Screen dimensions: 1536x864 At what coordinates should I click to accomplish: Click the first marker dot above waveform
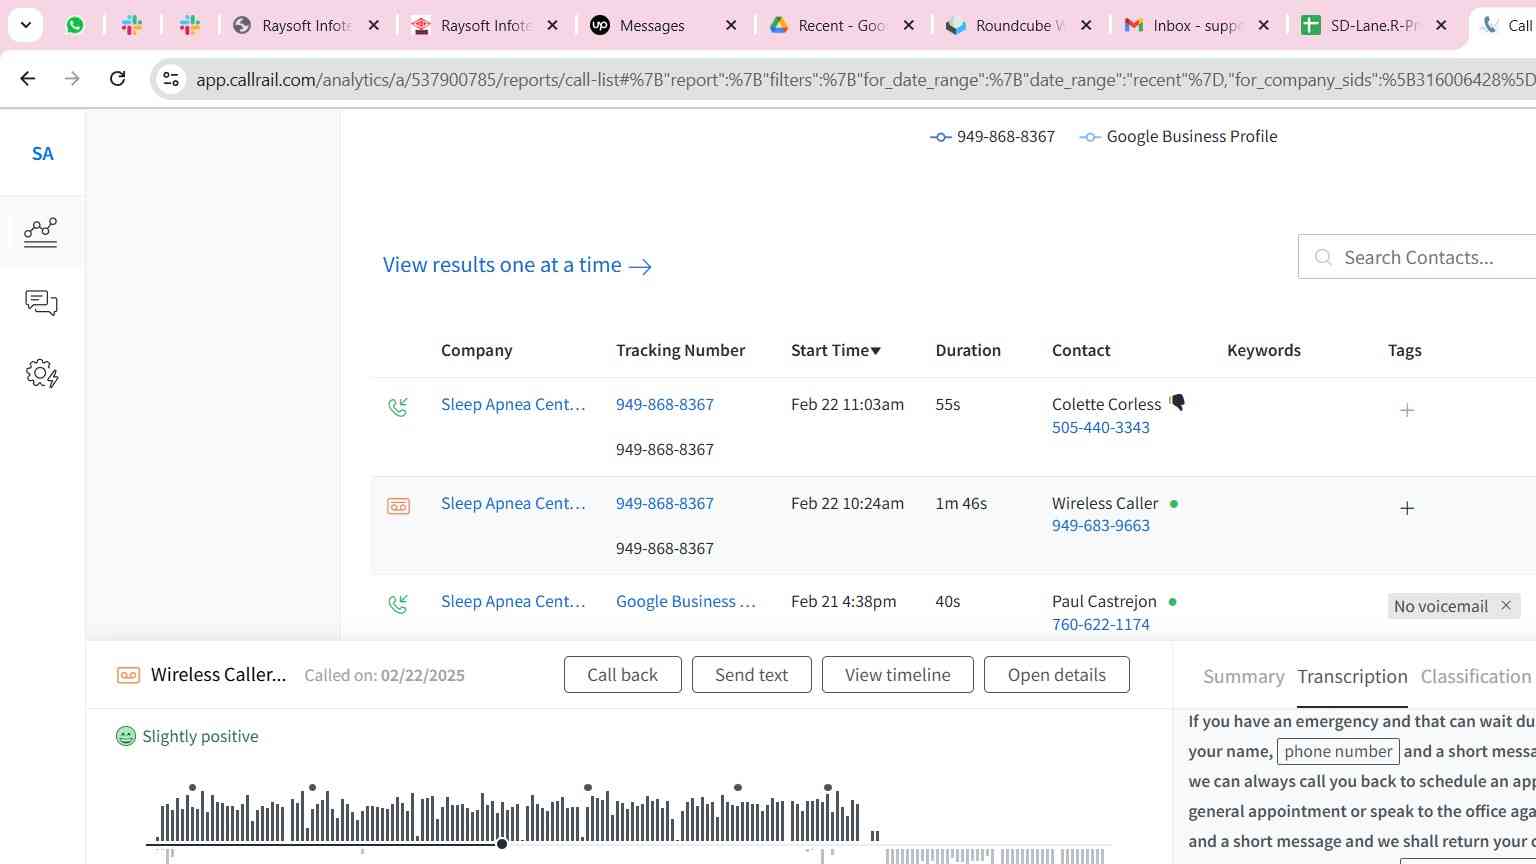click(192, 788)
